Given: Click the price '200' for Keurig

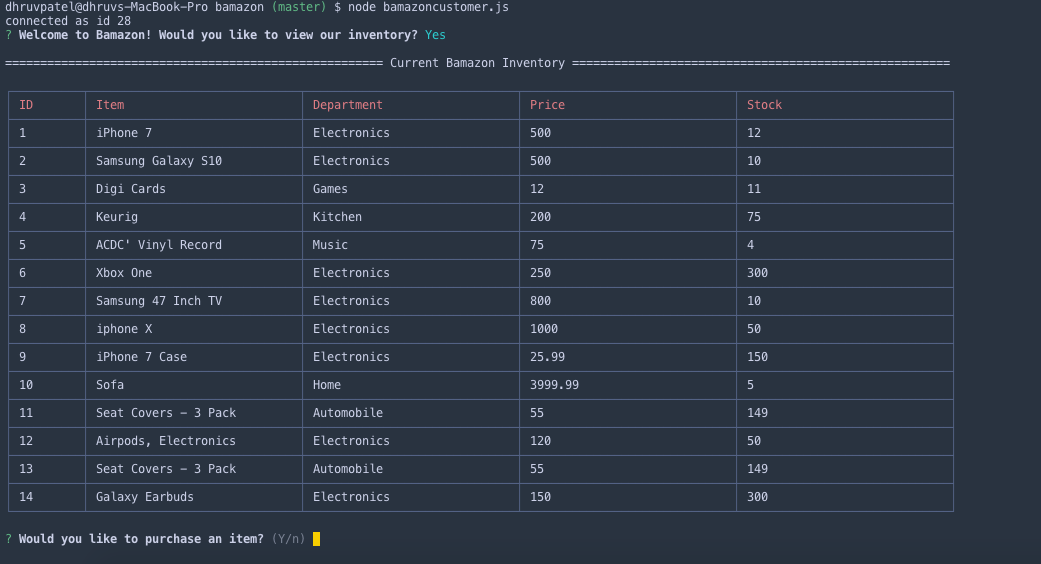Looking at the screenshot, I should click(540, 217).
